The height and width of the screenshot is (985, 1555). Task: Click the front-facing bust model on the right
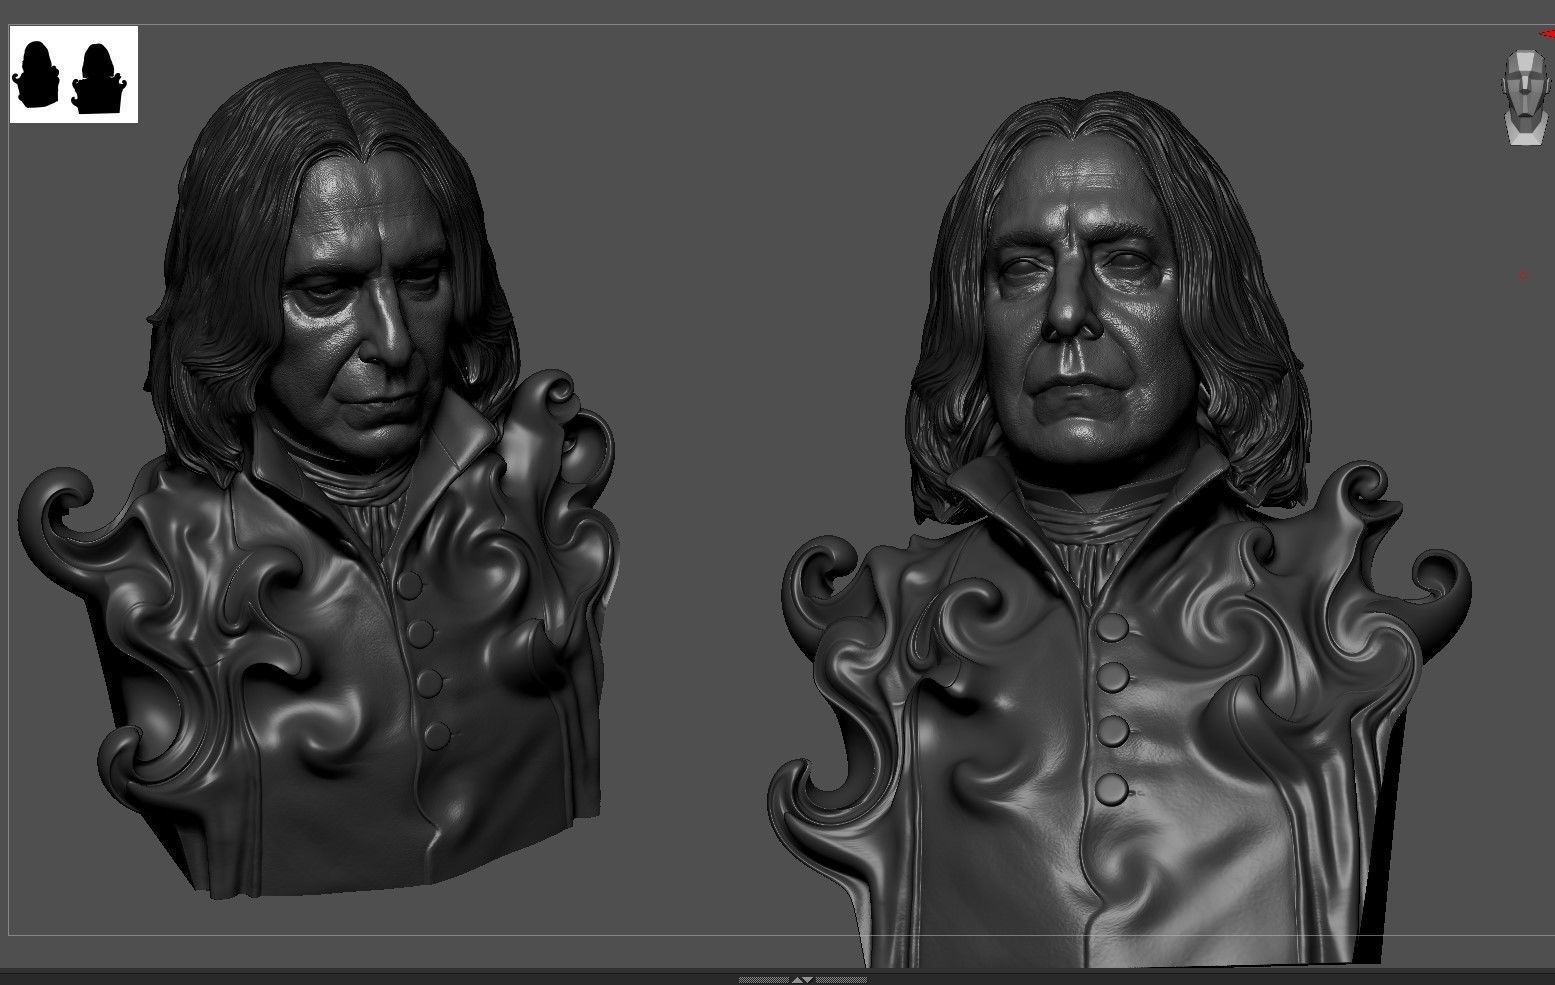(x=1120, y=530)
